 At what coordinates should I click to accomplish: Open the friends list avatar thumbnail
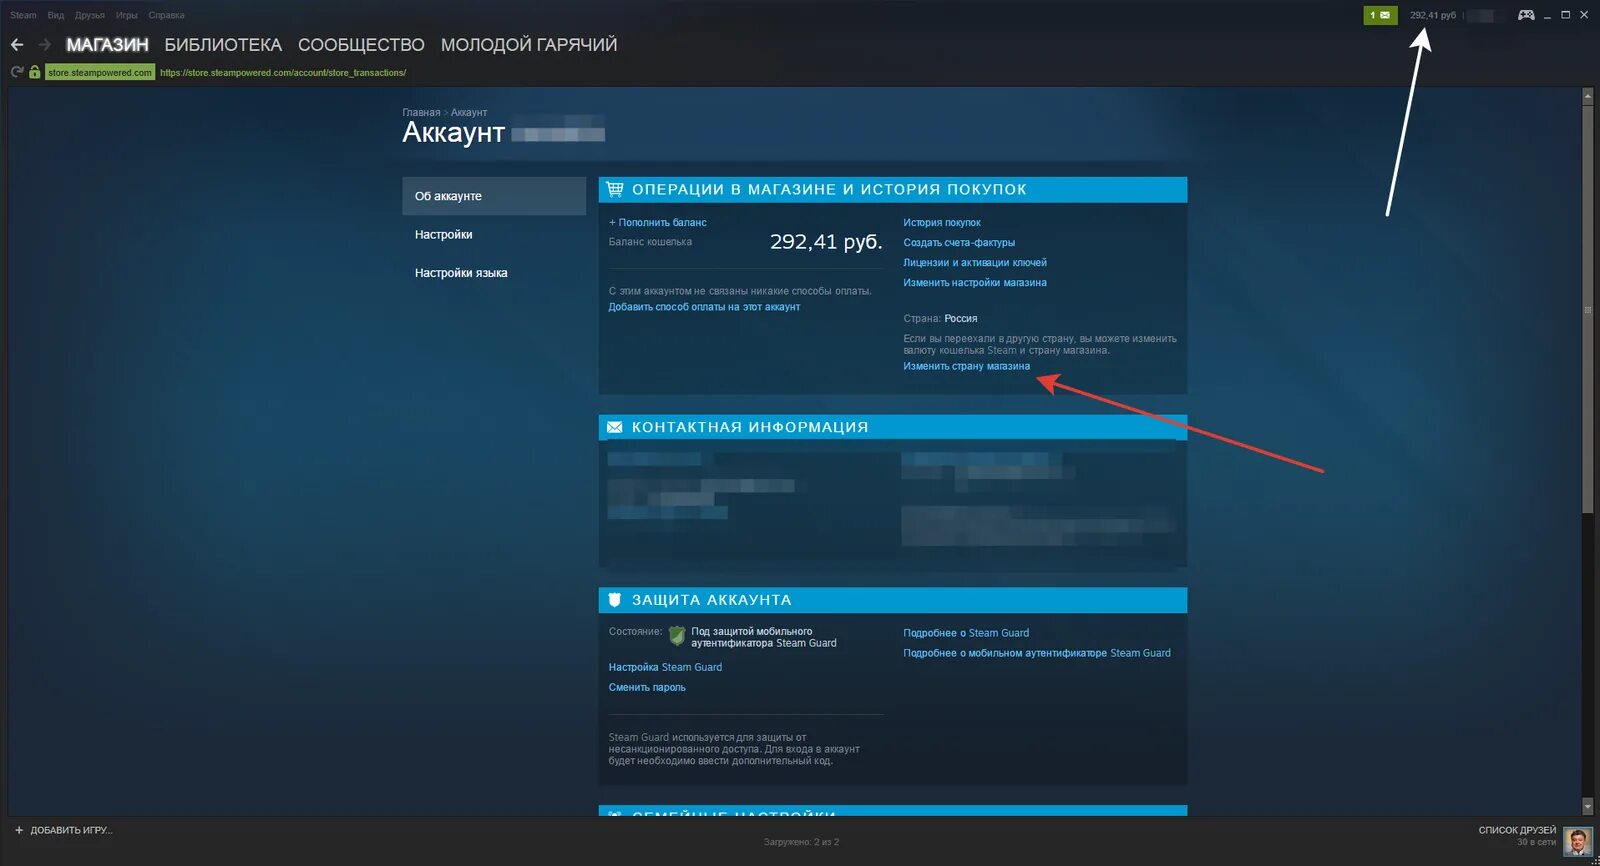(x=1577, y=842)
